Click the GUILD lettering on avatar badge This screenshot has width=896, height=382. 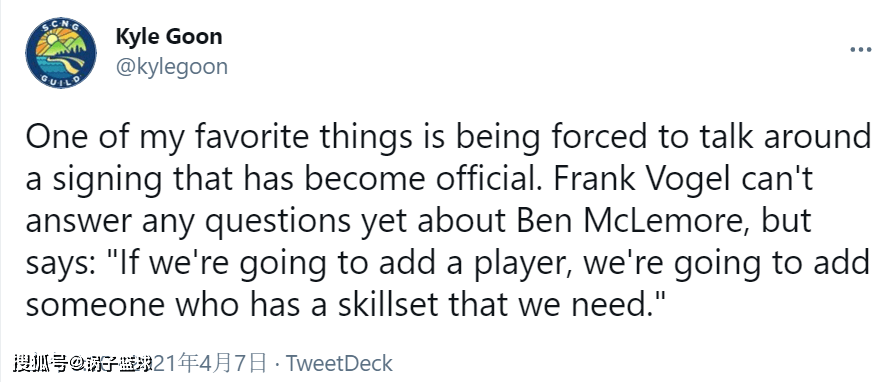coord(61,80)
